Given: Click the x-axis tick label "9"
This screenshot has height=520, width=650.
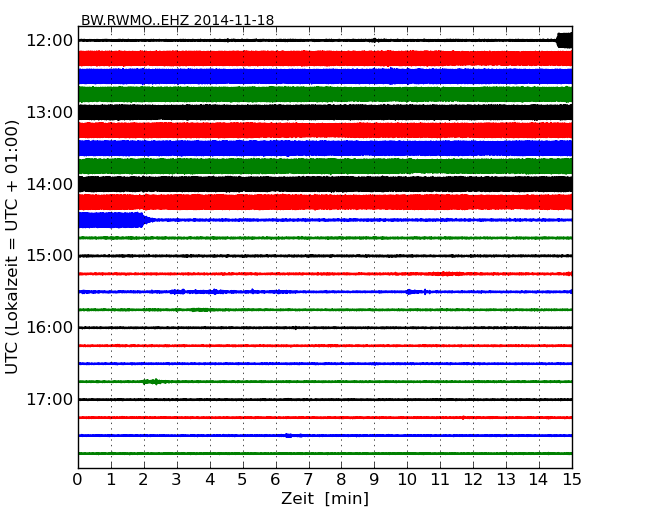Looking at the screenshot, I should tap(374, 479).
